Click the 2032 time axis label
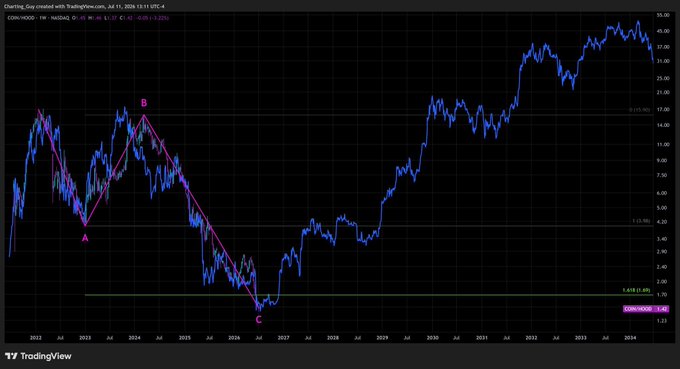Viewport: 680px width, 369px height. coord(531,338)
